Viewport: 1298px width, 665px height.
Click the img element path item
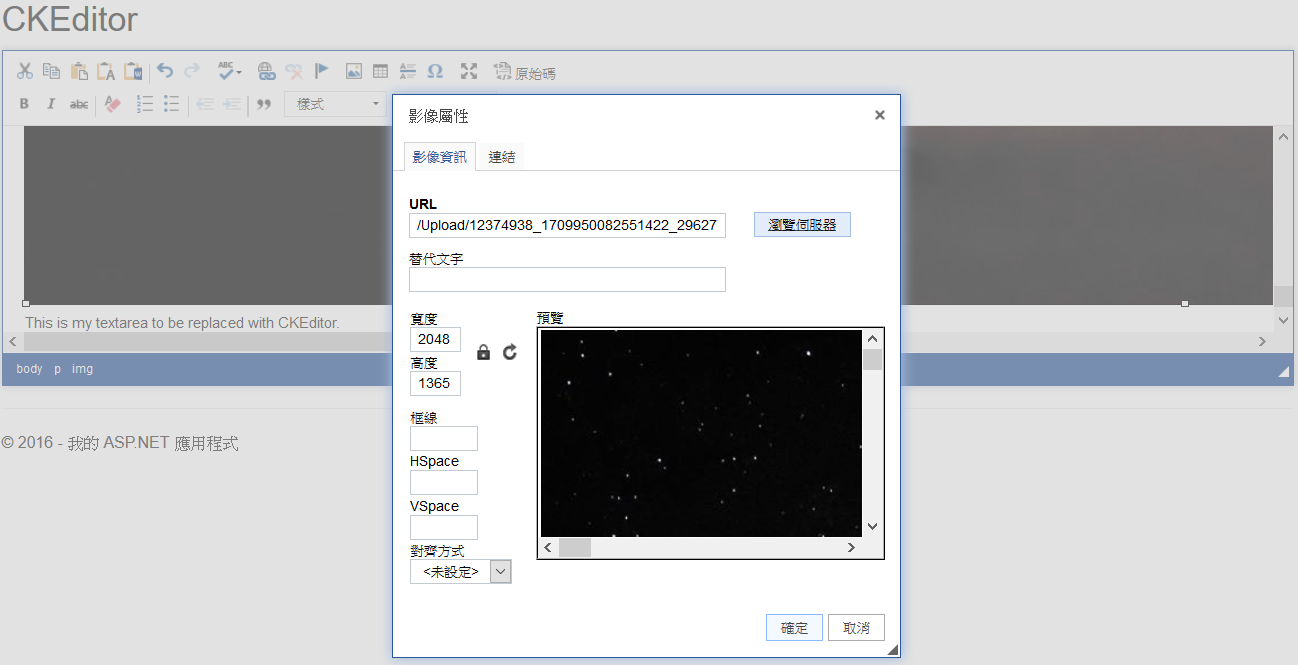coord(83,369)
